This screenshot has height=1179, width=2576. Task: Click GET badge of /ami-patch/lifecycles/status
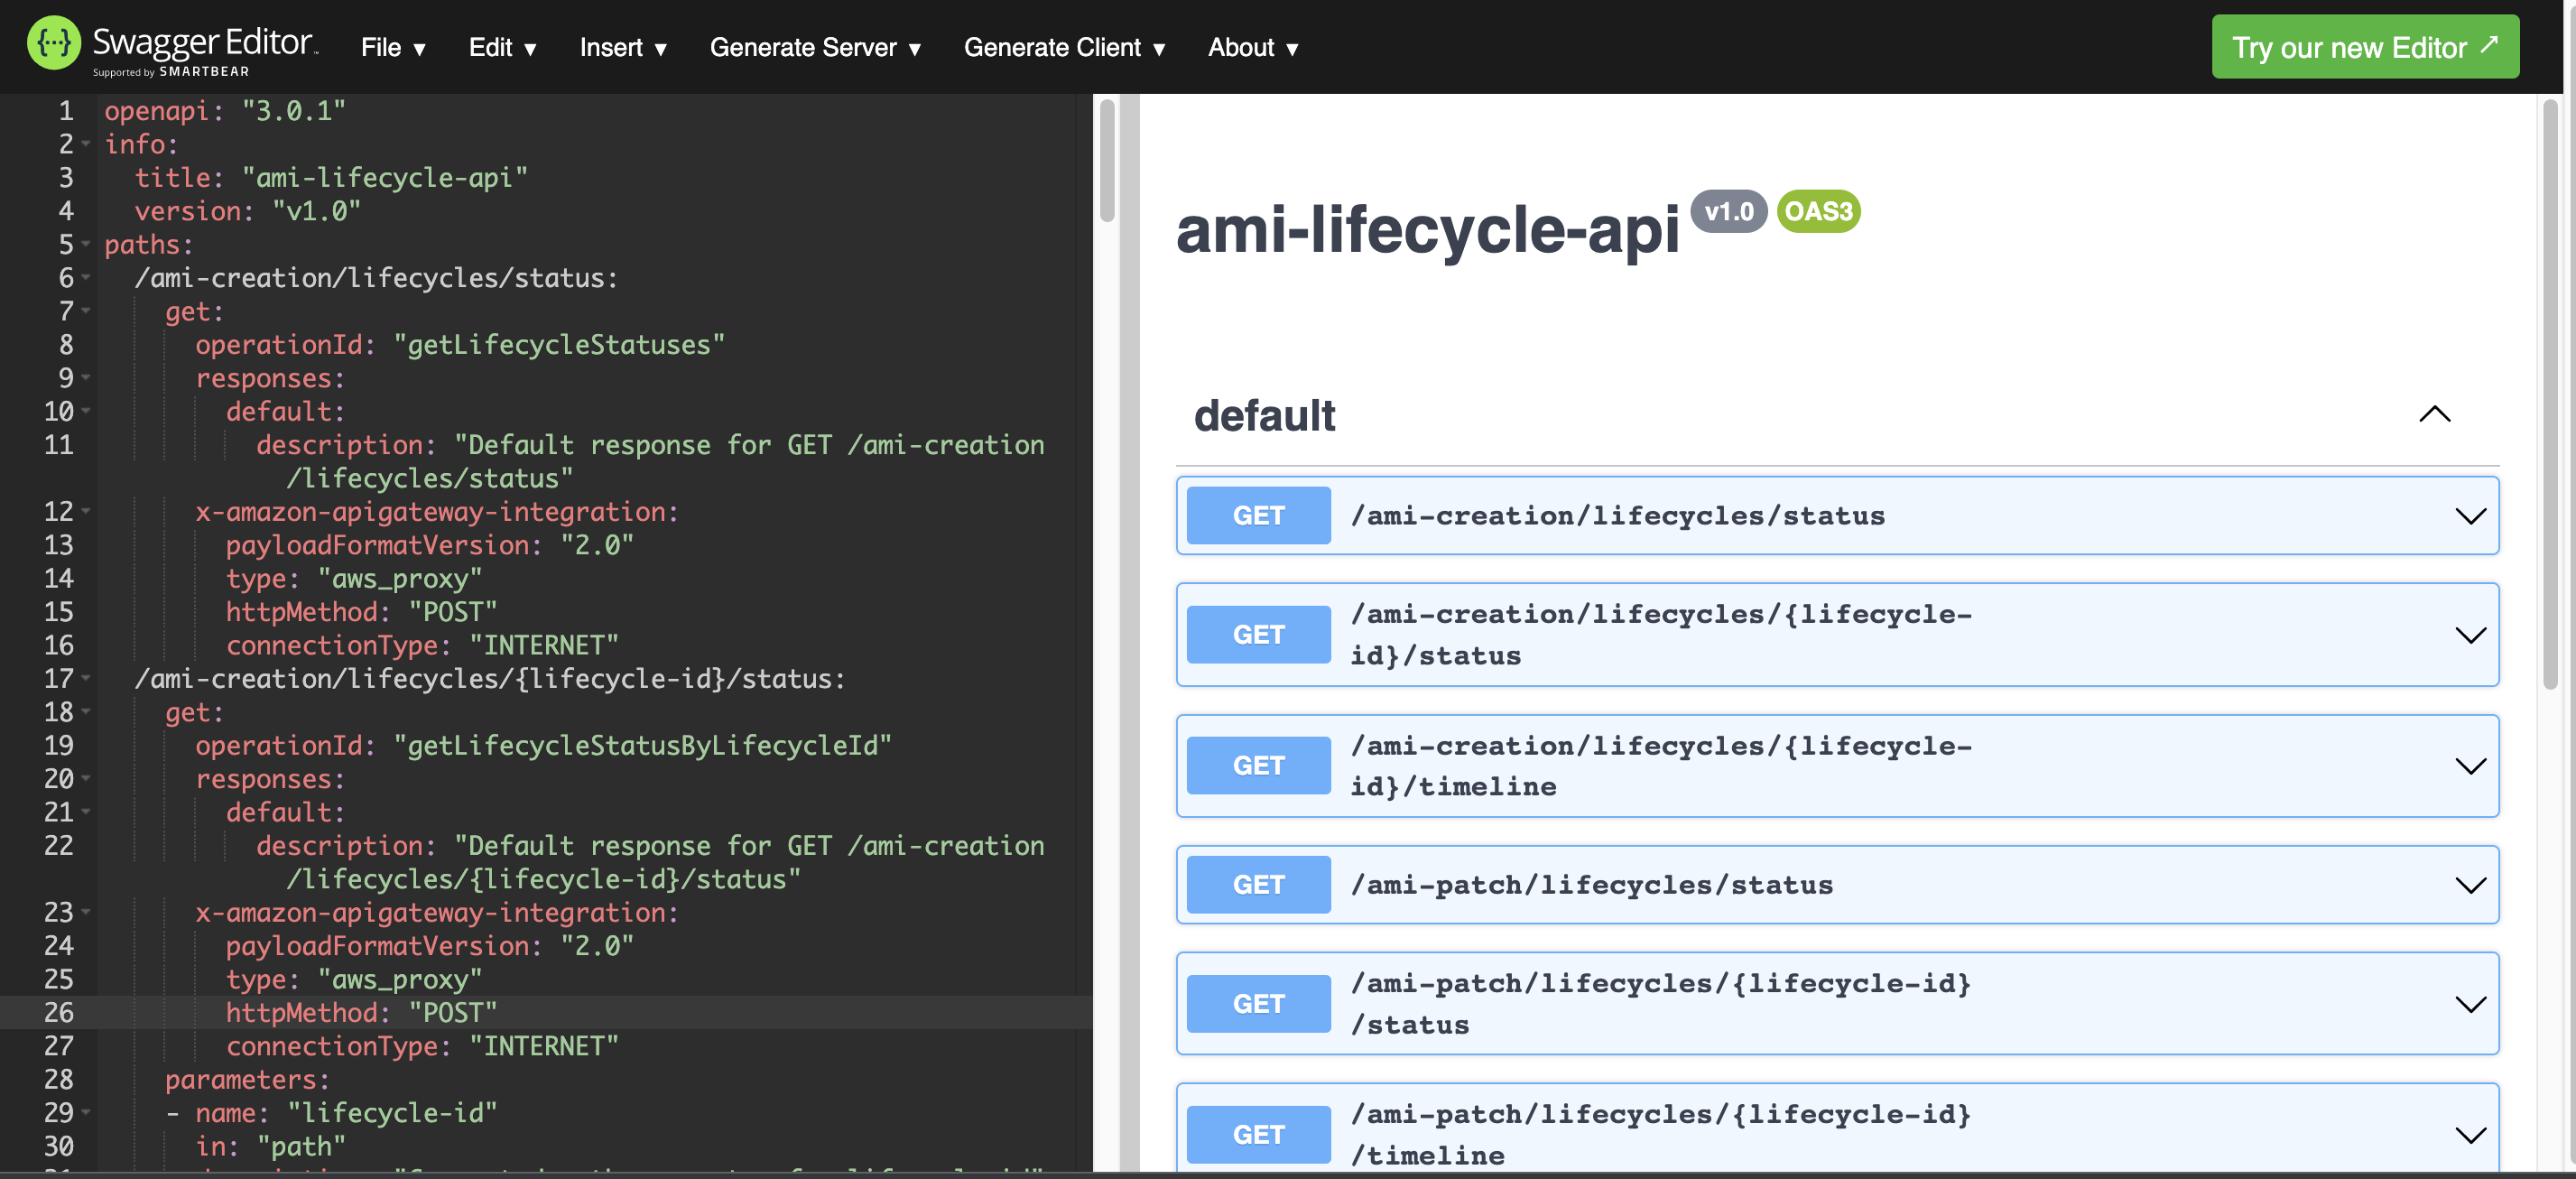point(1258,885)
